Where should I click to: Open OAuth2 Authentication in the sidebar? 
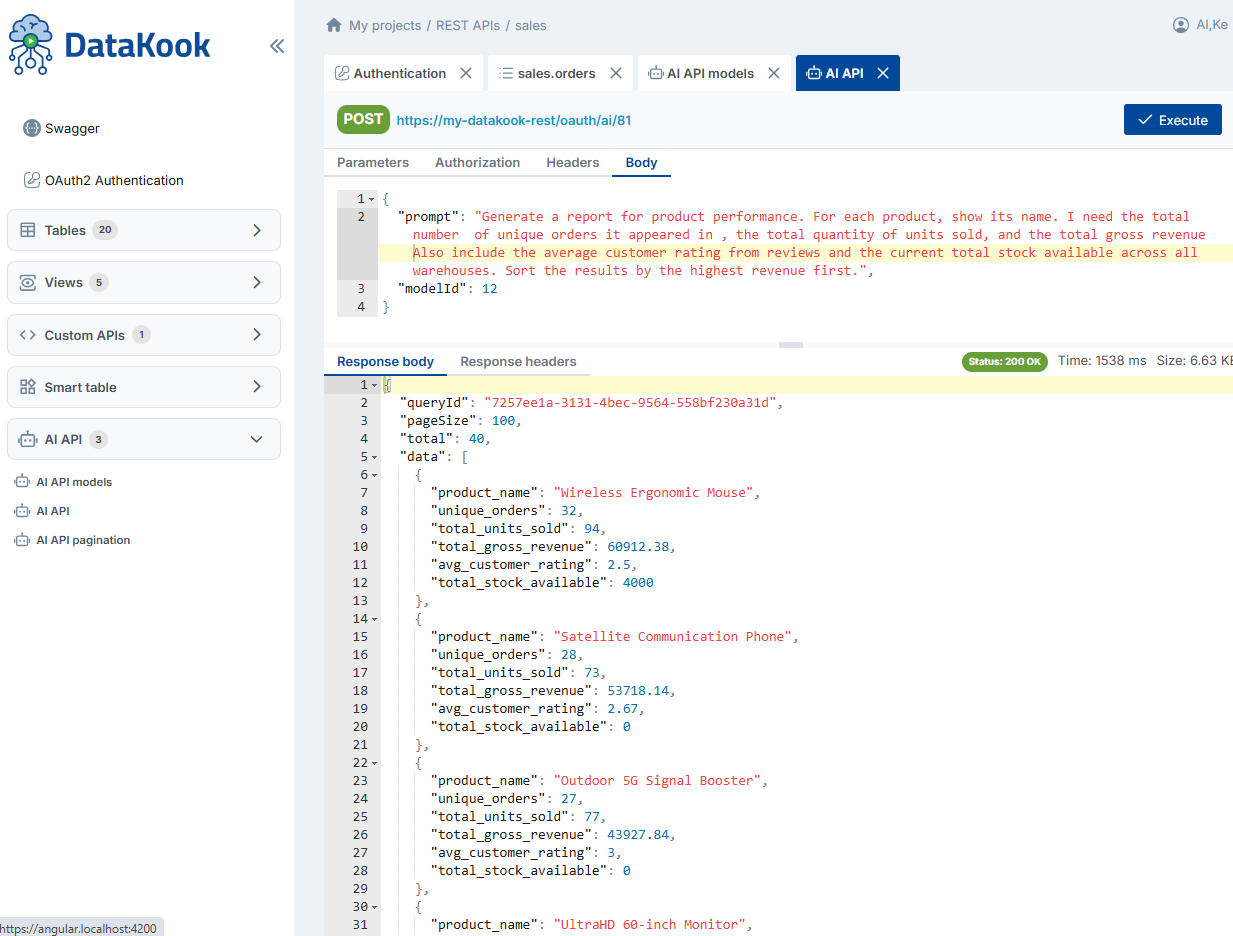114,181
